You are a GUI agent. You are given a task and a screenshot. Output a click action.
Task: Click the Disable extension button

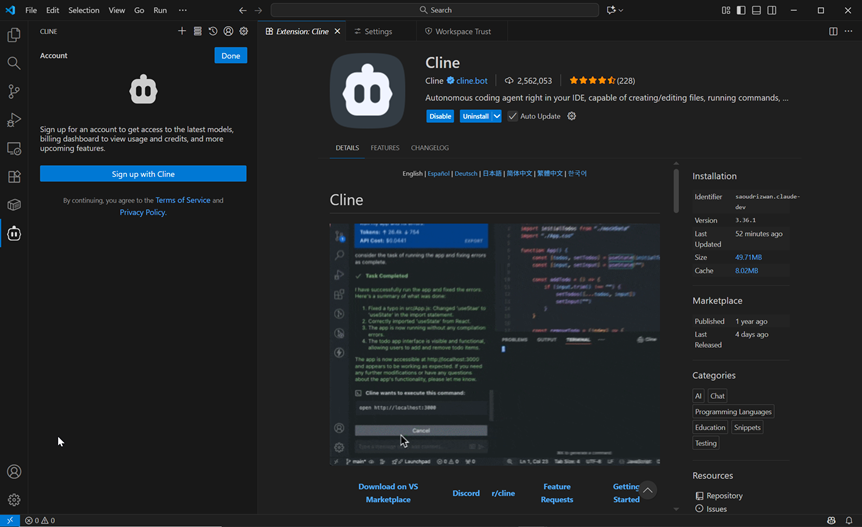coord(440,116)
